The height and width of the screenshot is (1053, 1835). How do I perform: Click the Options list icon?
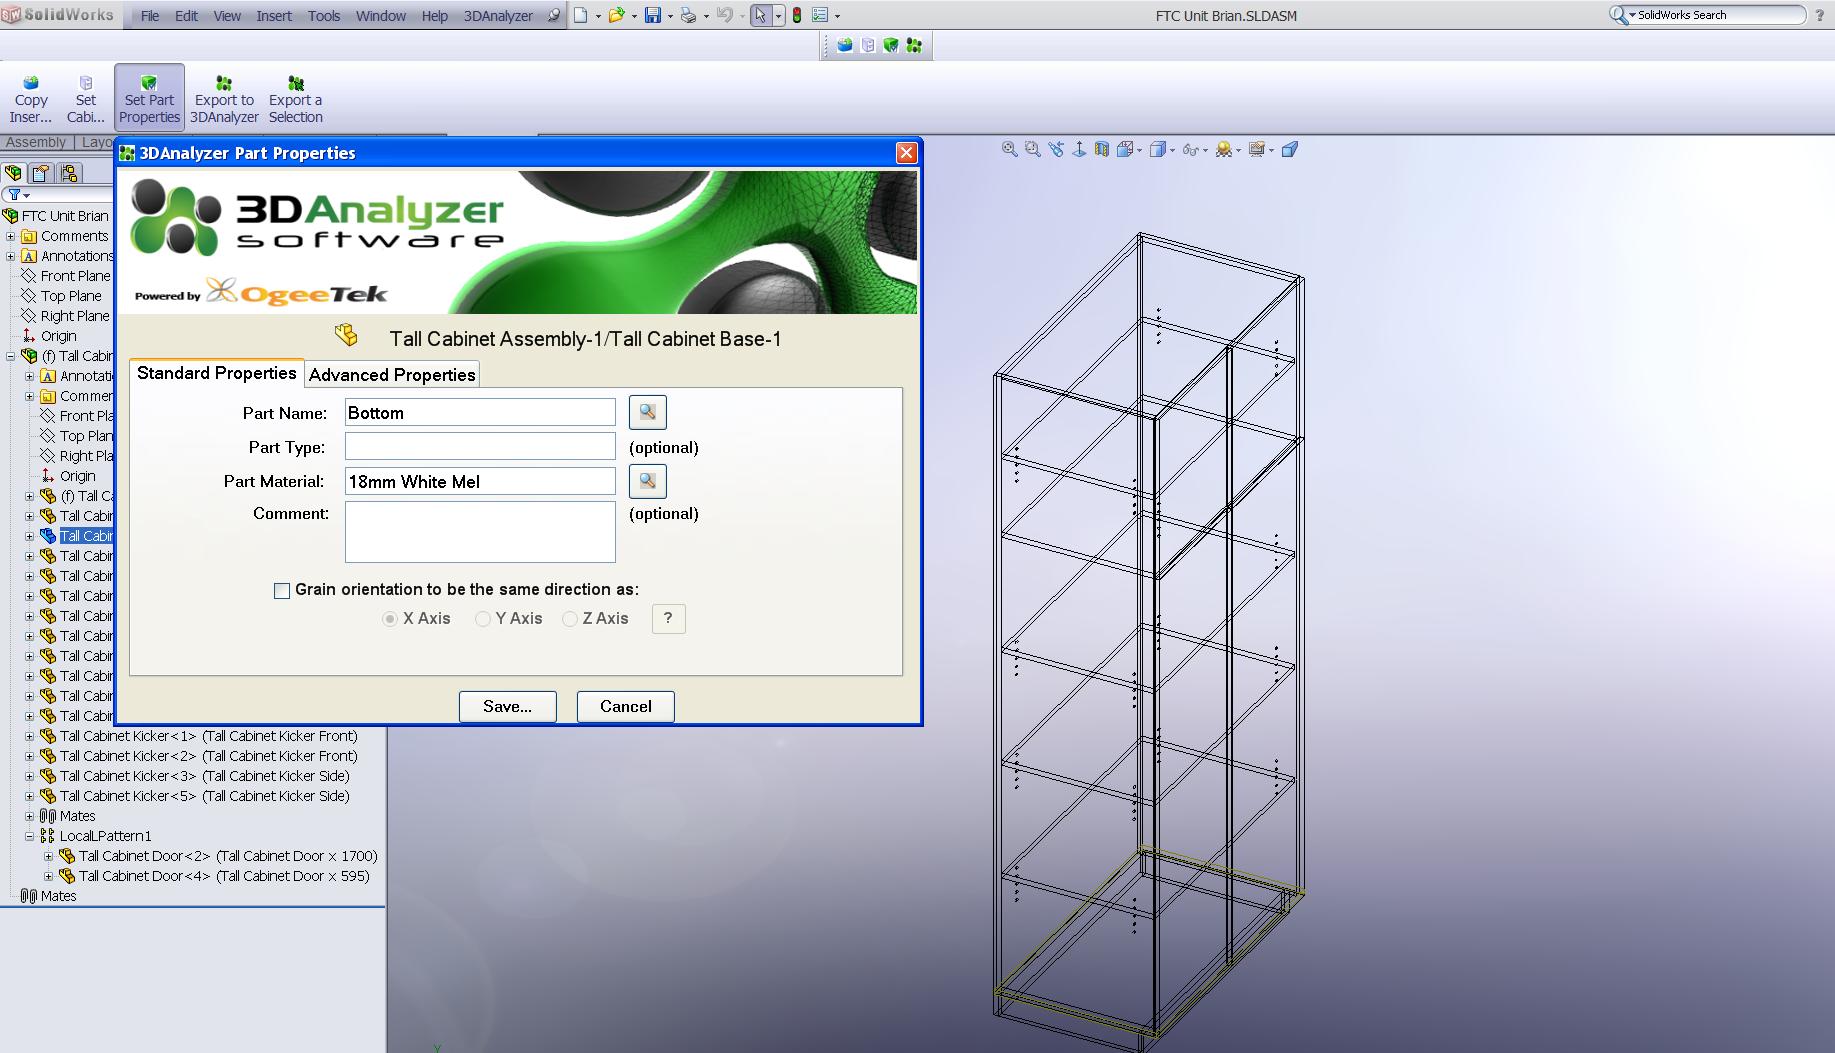[x=820, y=15]
